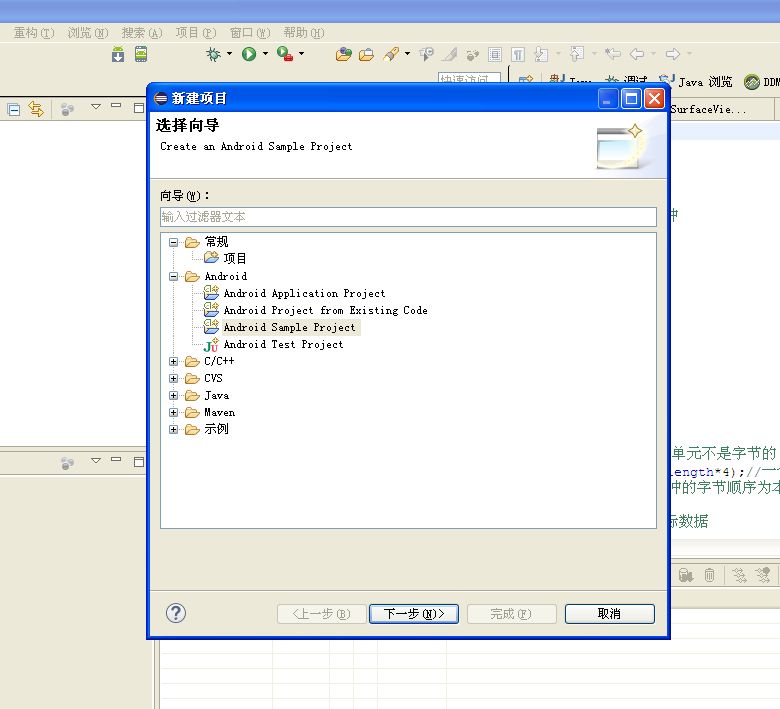
Task: Expand the 示例 tree folder
Action: pos(173,429)
